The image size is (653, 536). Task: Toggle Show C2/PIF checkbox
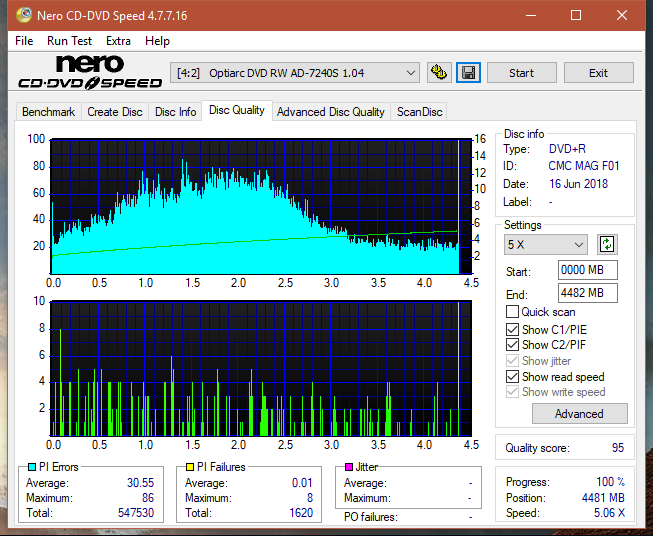[512, 345]
